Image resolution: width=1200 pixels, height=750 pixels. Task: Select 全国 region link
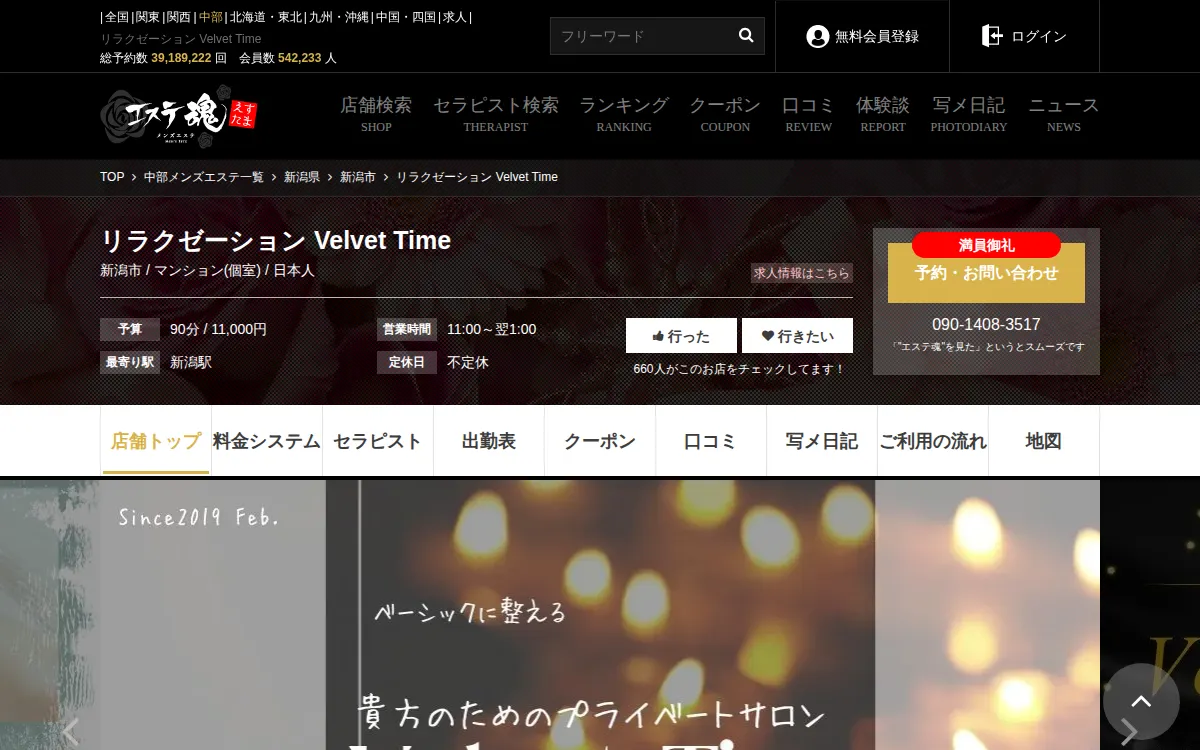(117, 17)
